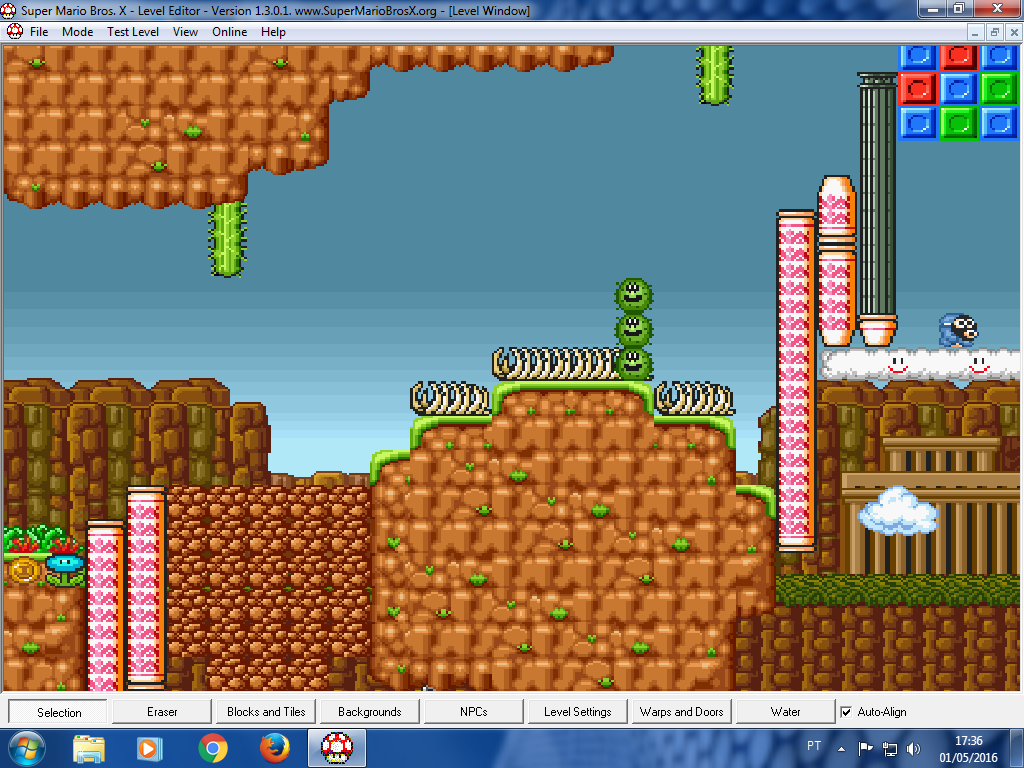
Task: Open the Help menu
Action: (x=273, y=32)
